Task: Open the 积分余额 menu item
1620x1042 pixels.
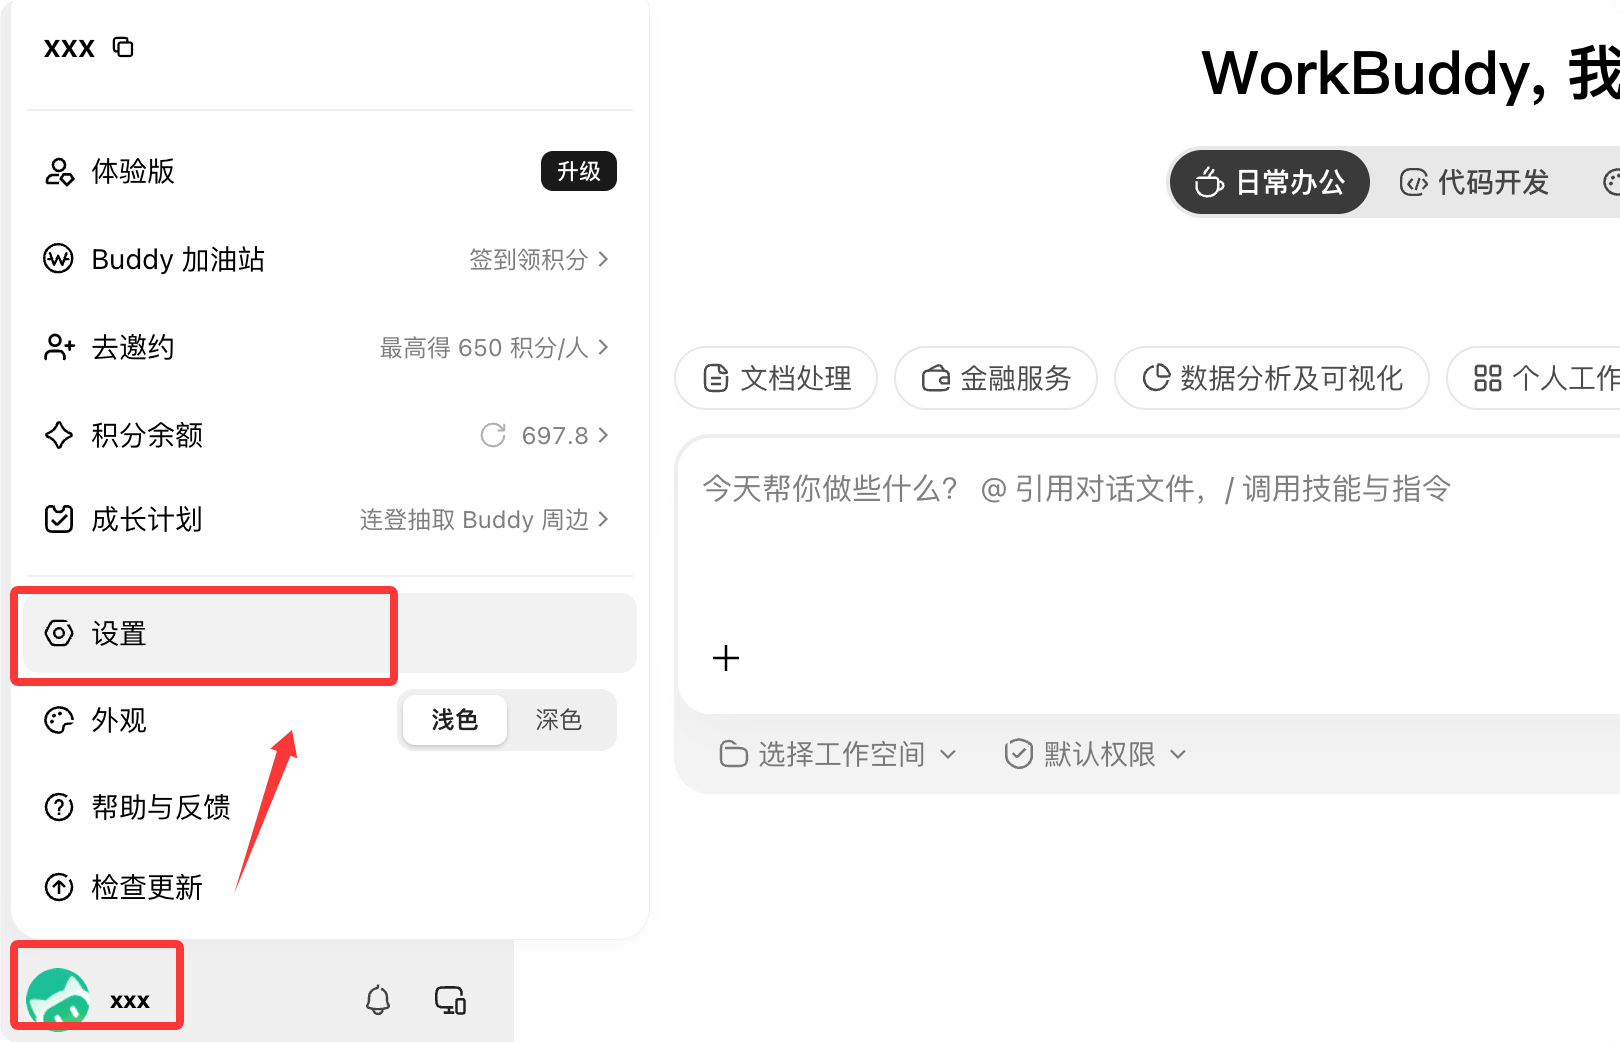Action: [x=330, y=435]
